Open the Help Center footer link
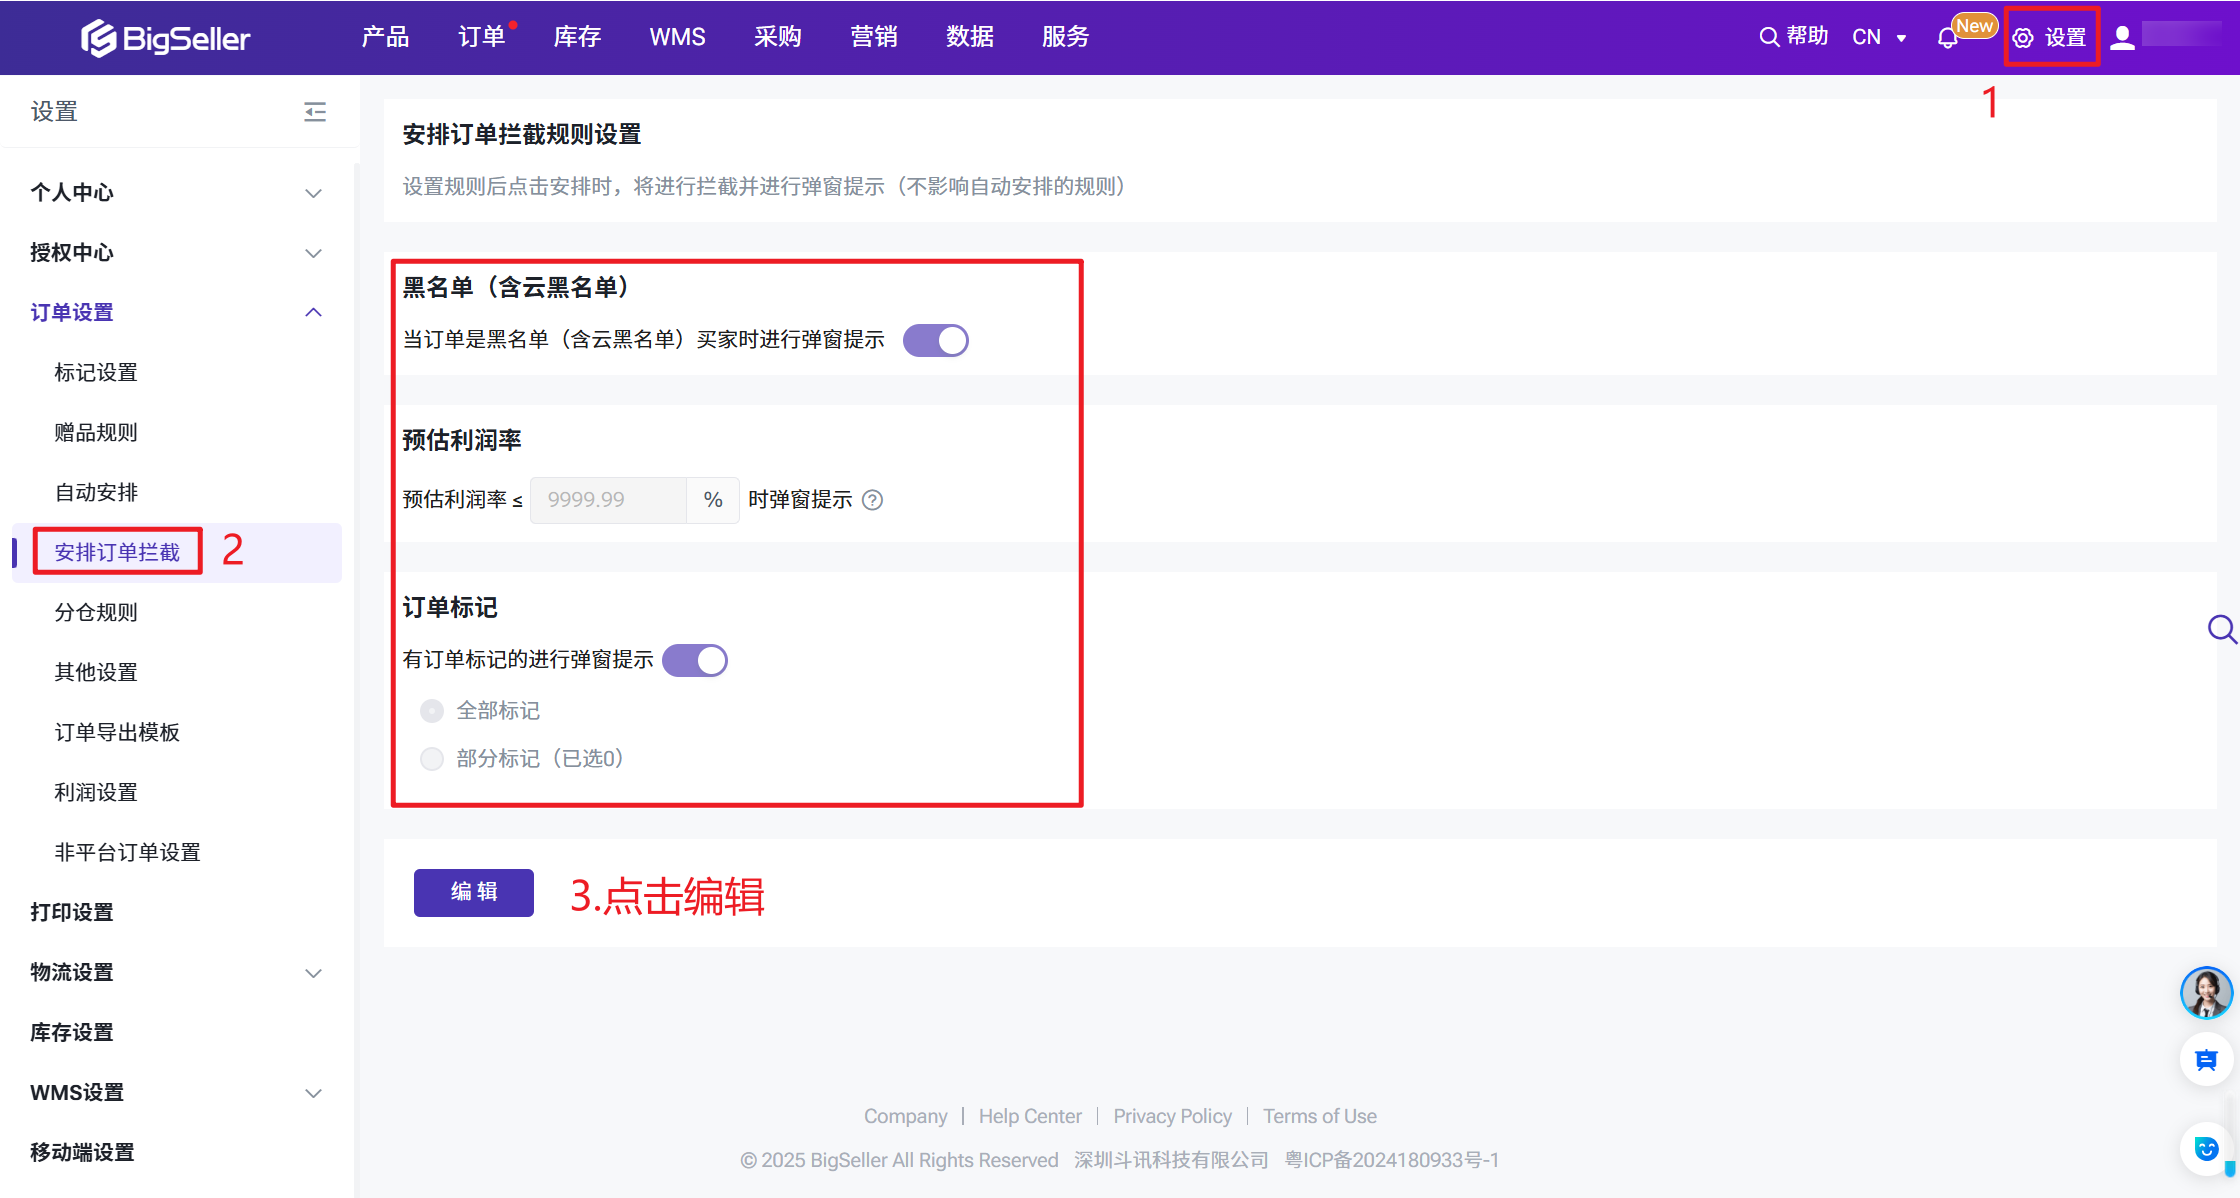The width and height of the screenshot is (2240, 1198). [x=1030, y=1116]
